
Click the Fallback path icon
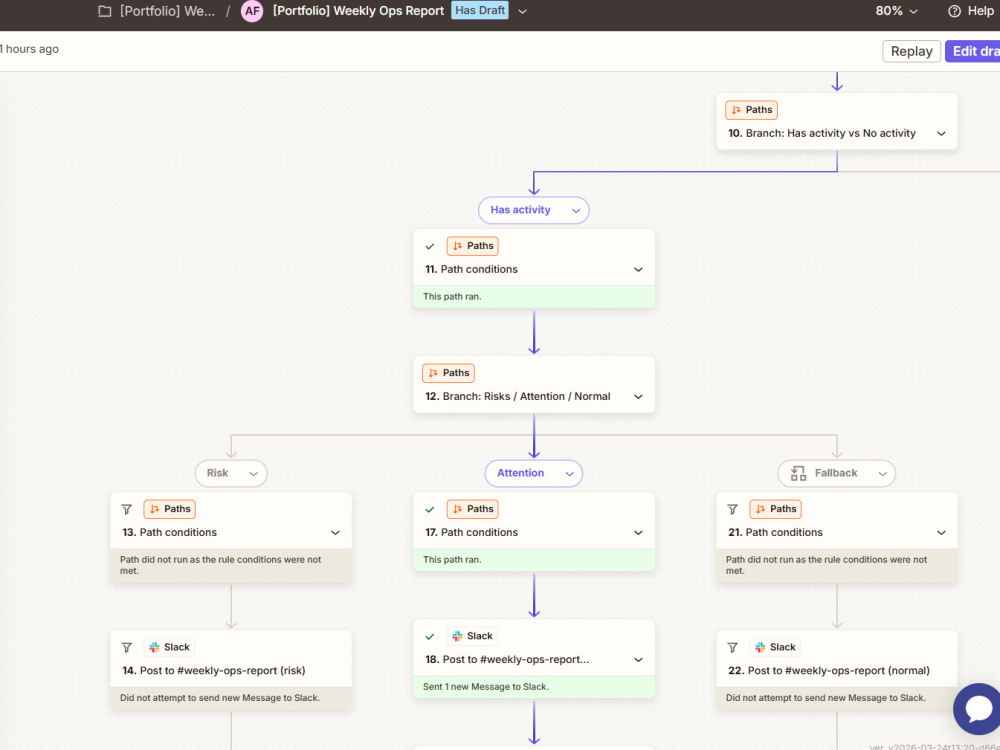click(798, 473)
